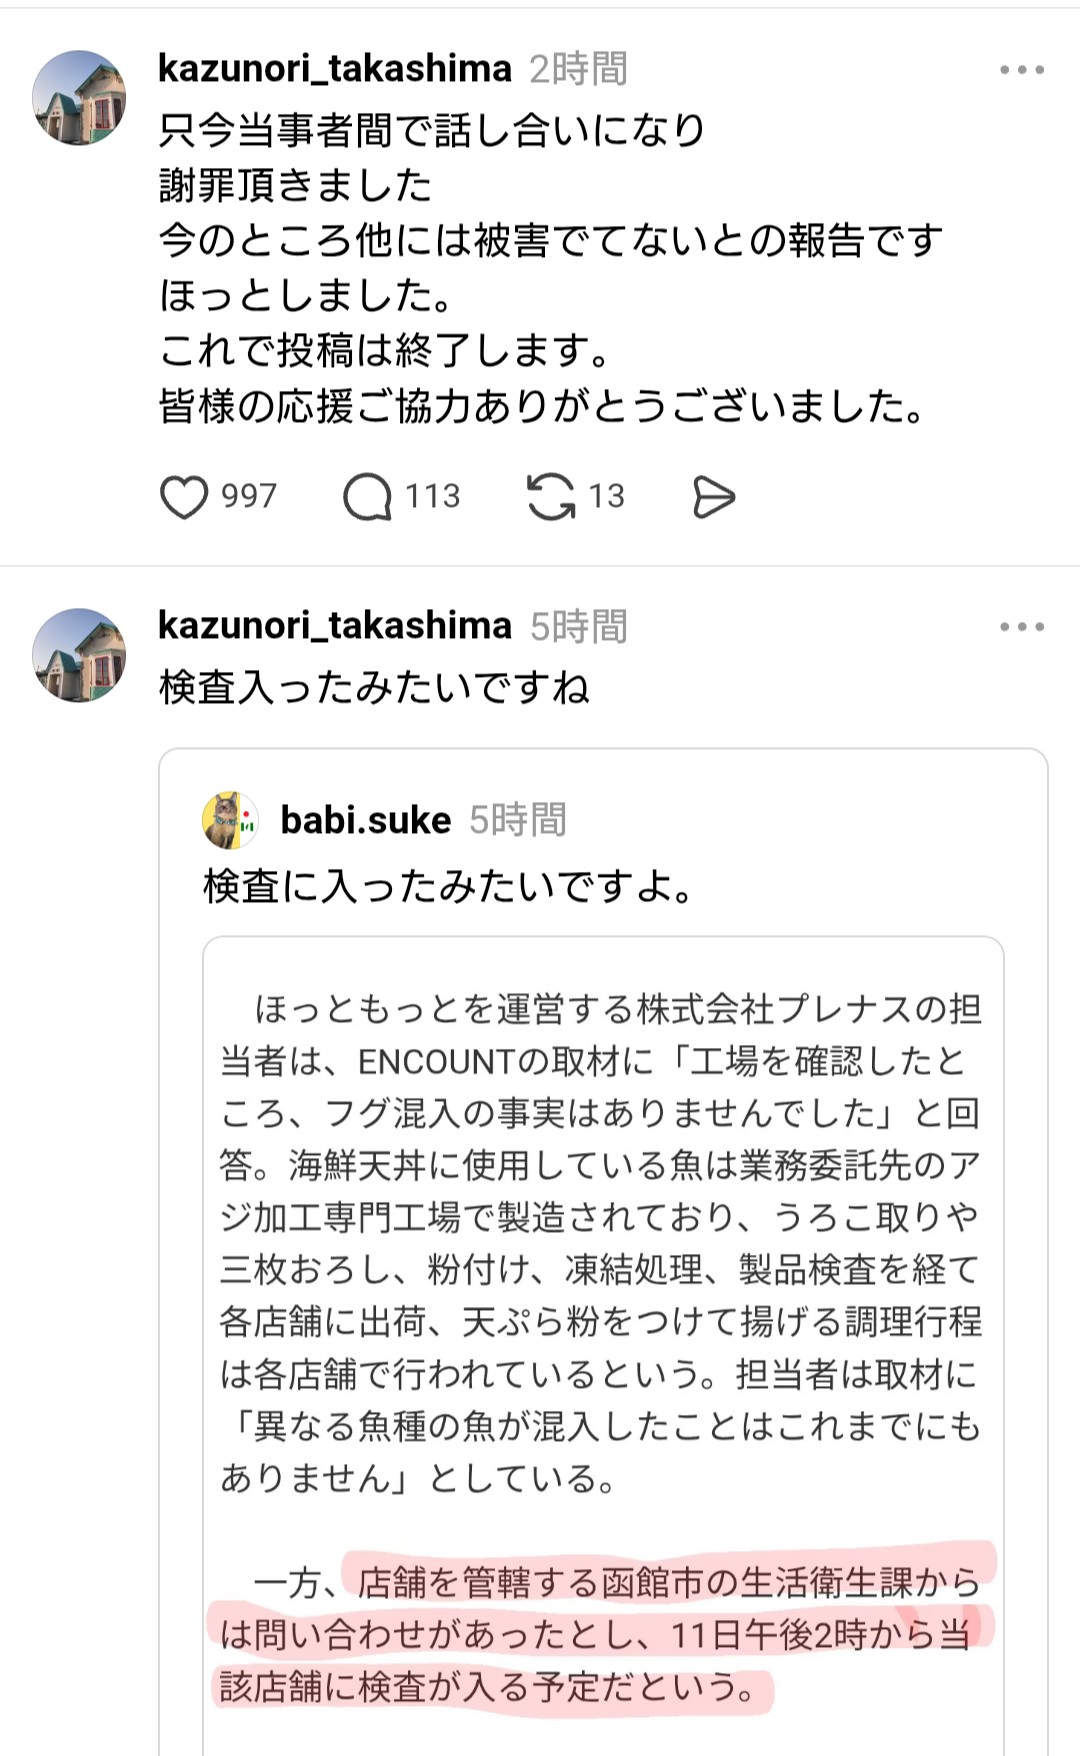
Task: View the 997 likes count
Action: tap(249, 497)
